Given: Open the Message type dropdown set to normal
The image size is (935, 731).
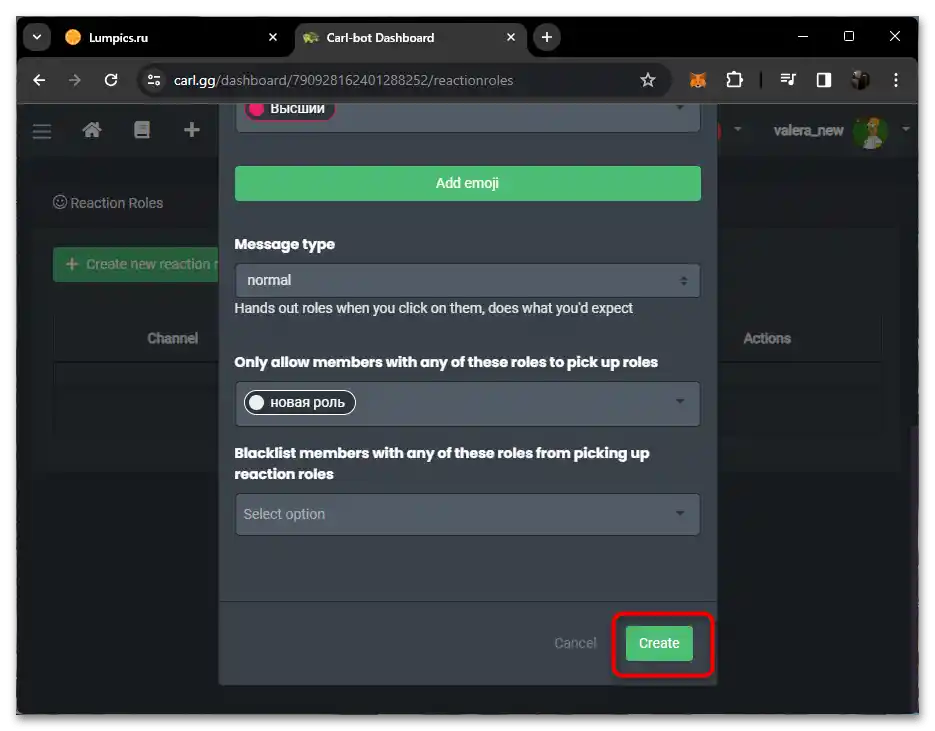Looking at the screenshot, I should 468,280.
